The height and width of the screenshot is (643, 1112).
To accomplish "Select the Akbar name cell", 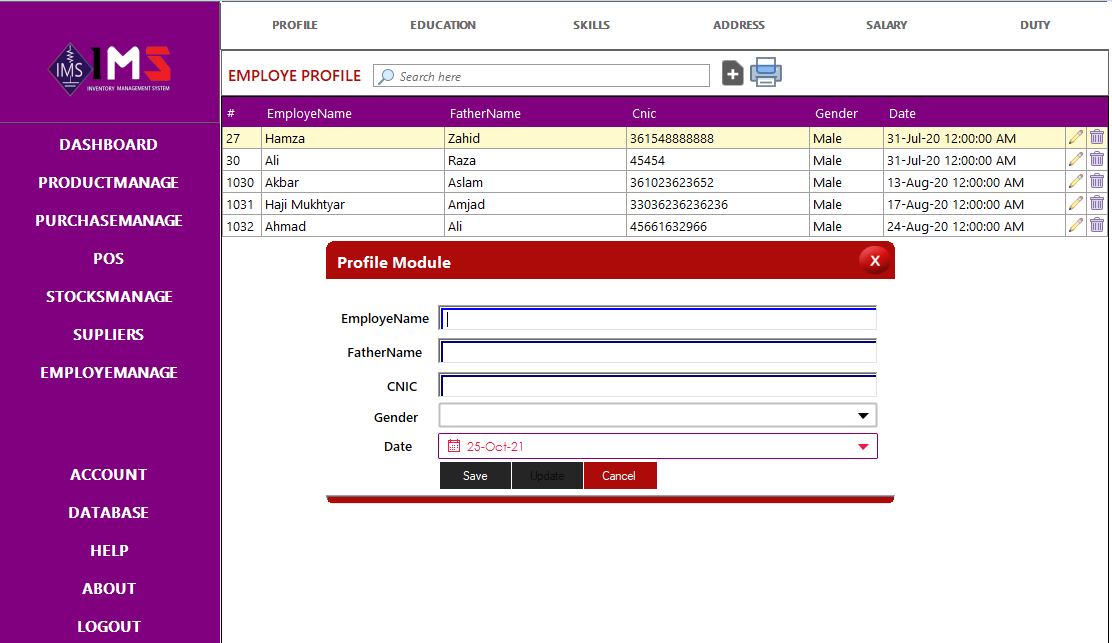I will pyautogui.click(x=353, y=182).
